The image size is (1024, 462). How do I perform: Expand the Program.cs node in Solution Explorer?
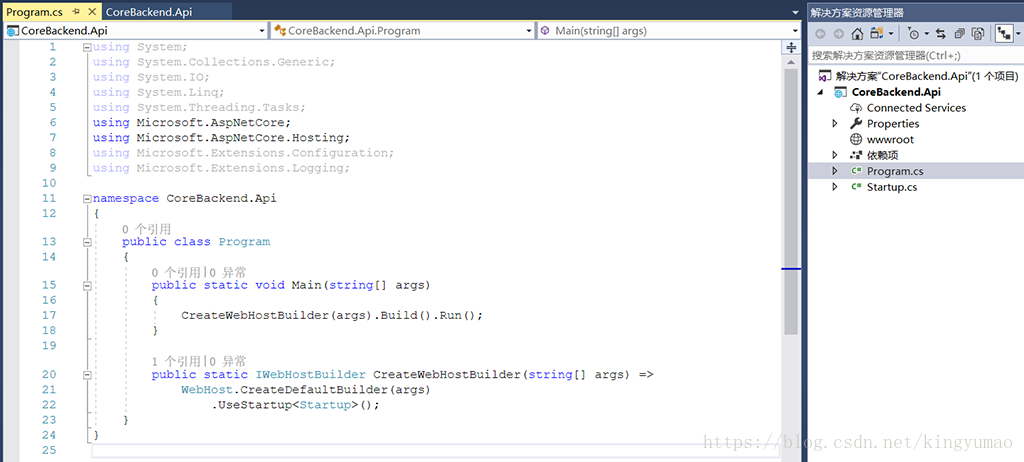point(835,171)
